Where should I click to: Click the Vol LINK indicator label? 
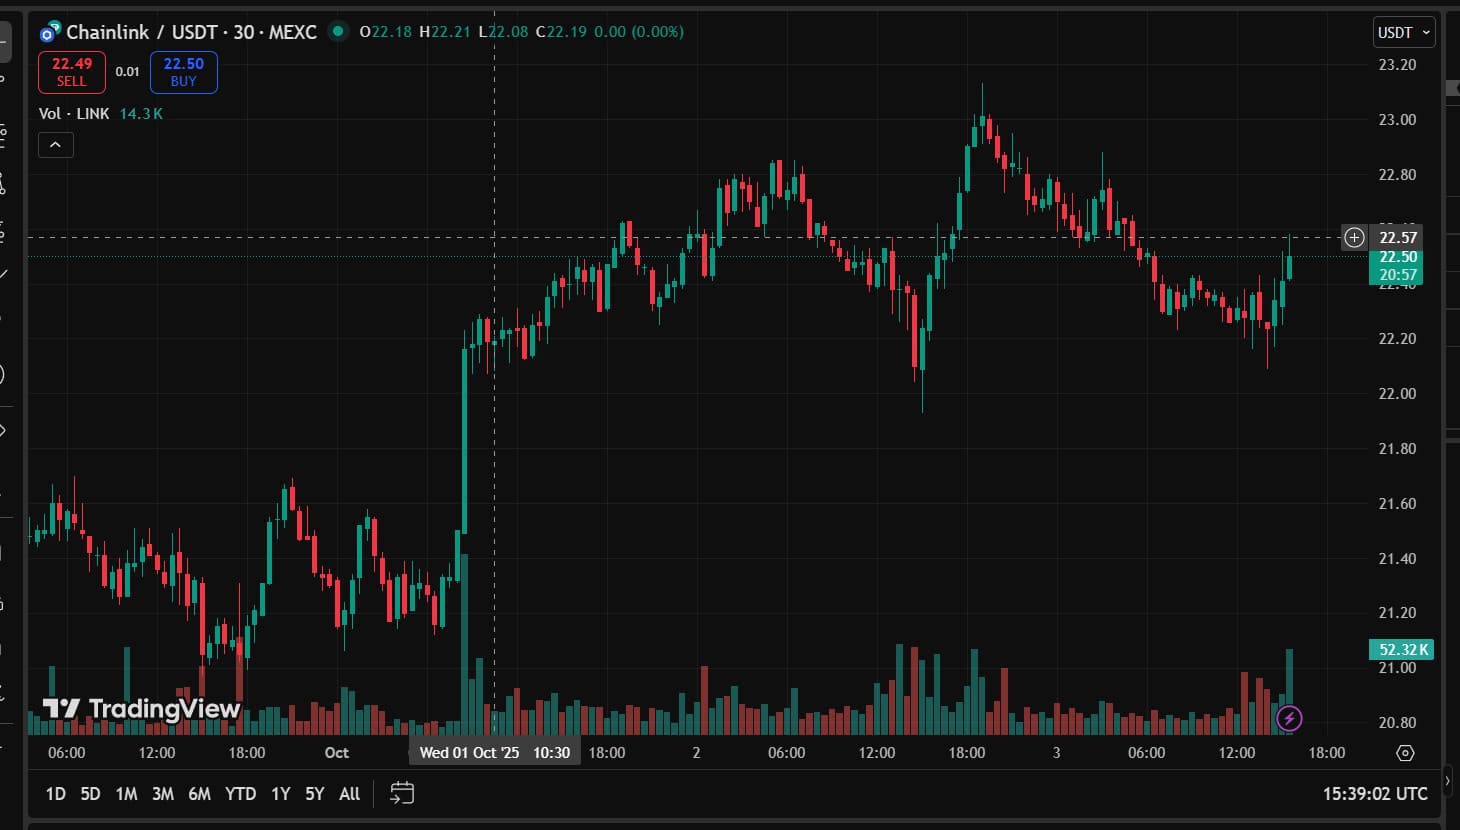74,114
